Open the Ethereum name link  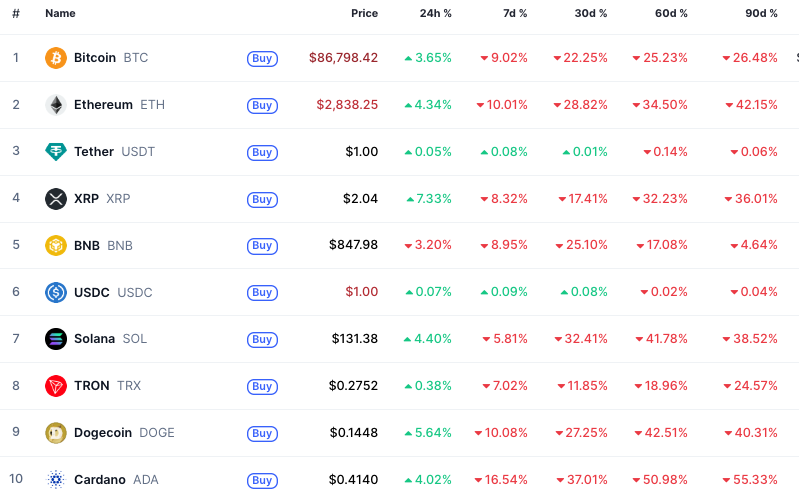[x=103, y=105]
